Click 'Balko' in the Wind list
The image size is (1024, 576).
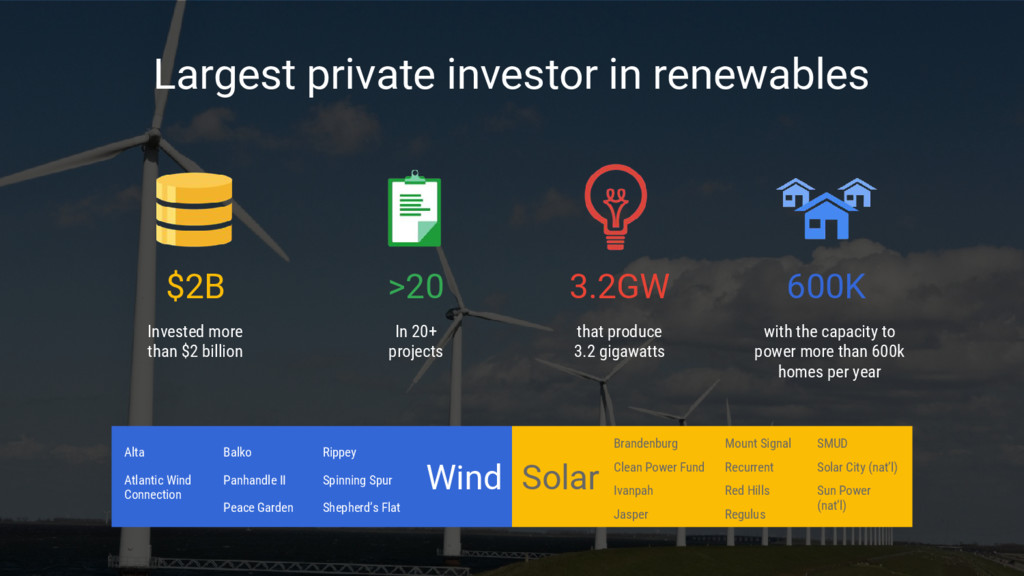[237, 452]
